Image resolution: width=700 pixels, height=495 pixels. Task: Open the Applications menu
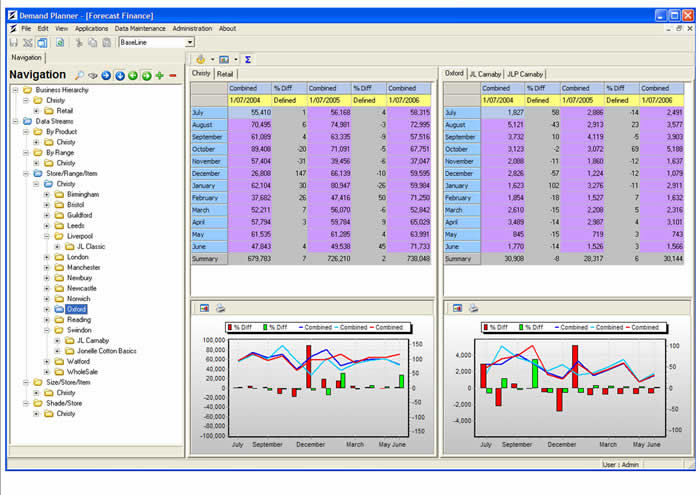click(x=92, y=29)
